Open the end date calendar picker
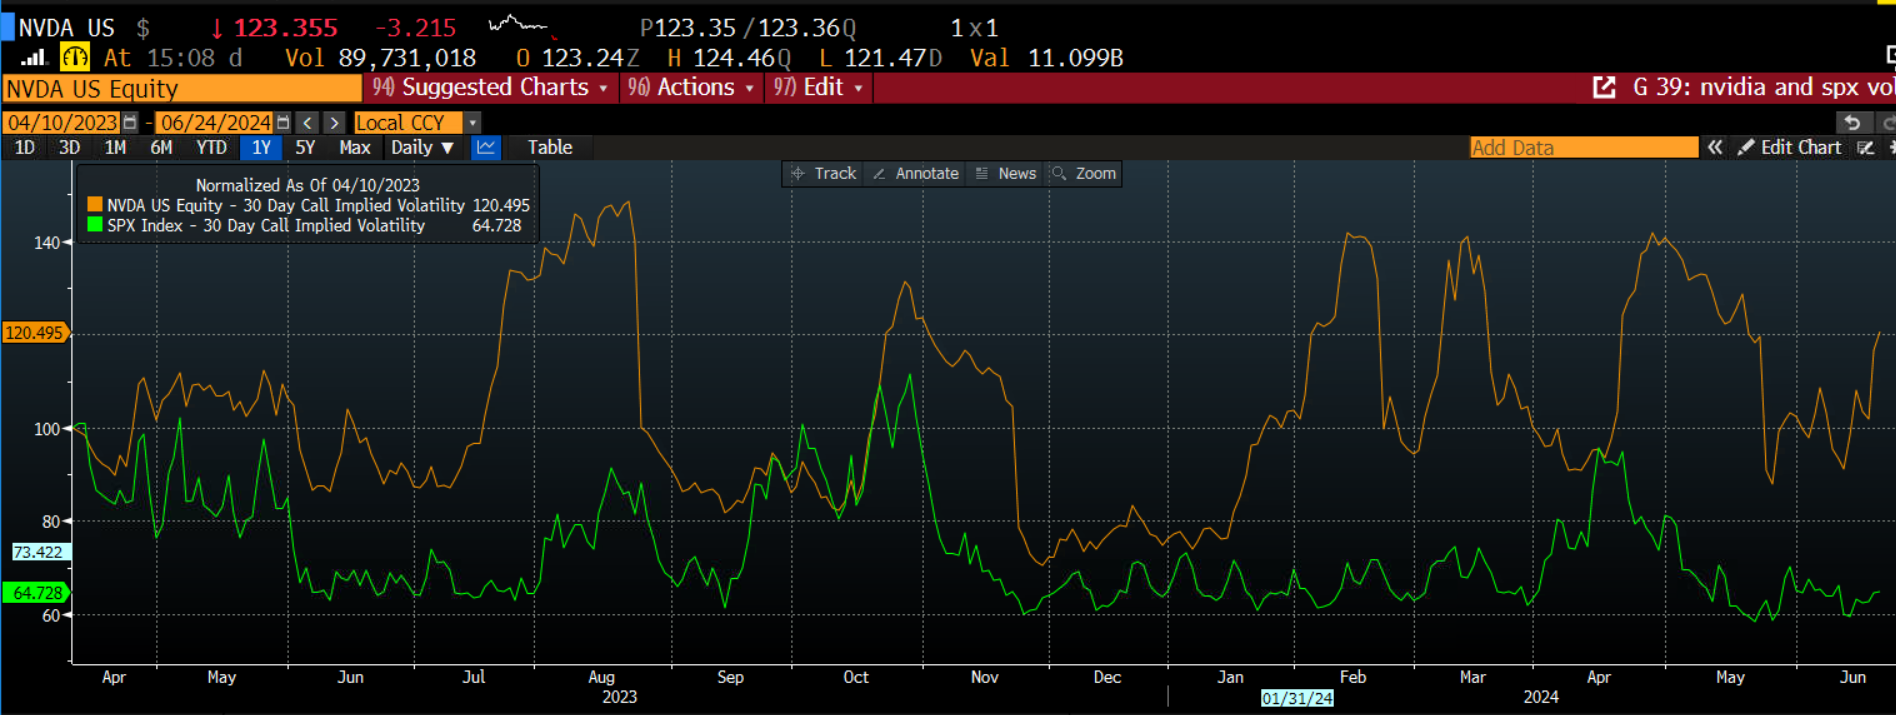This screenshot has width=1896, height=715. click(x=283, y=122)
